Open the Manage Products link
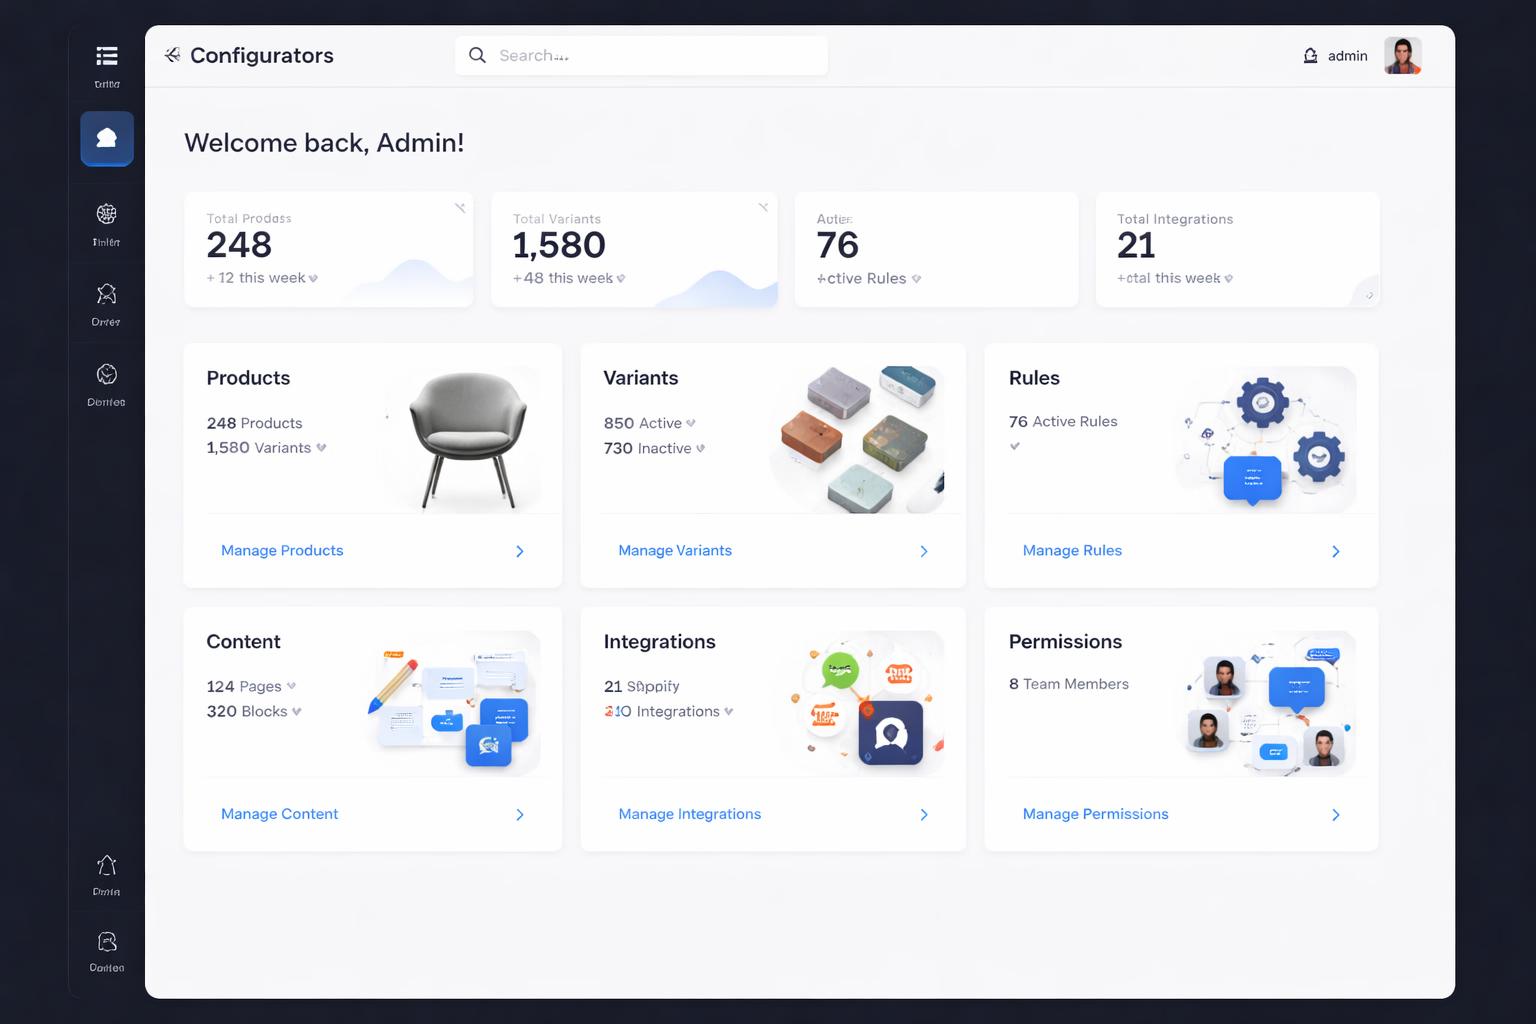1536x1024 pixels. [x=282, y=550]
